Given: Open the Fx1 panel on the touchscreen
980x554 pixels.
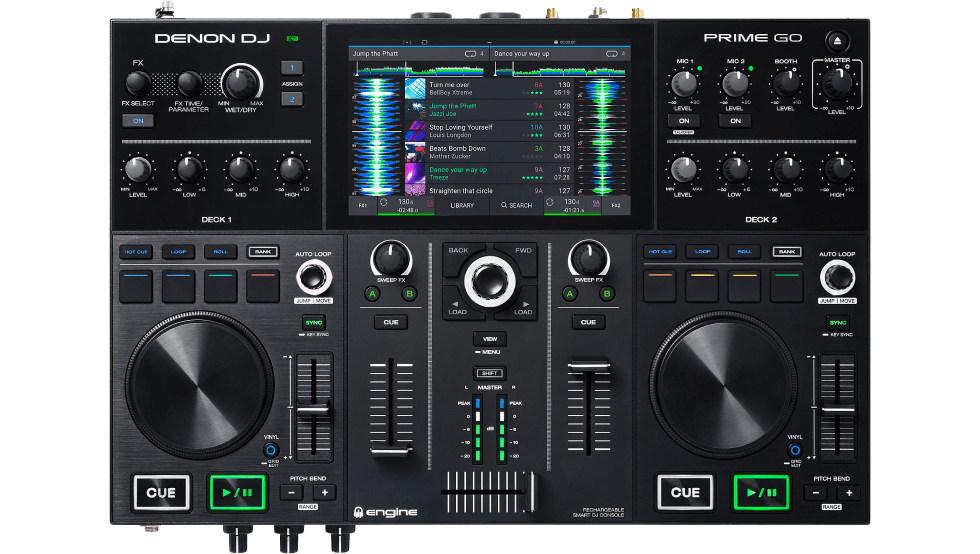Looking at the screenshot, I should (x=364, y=205).
